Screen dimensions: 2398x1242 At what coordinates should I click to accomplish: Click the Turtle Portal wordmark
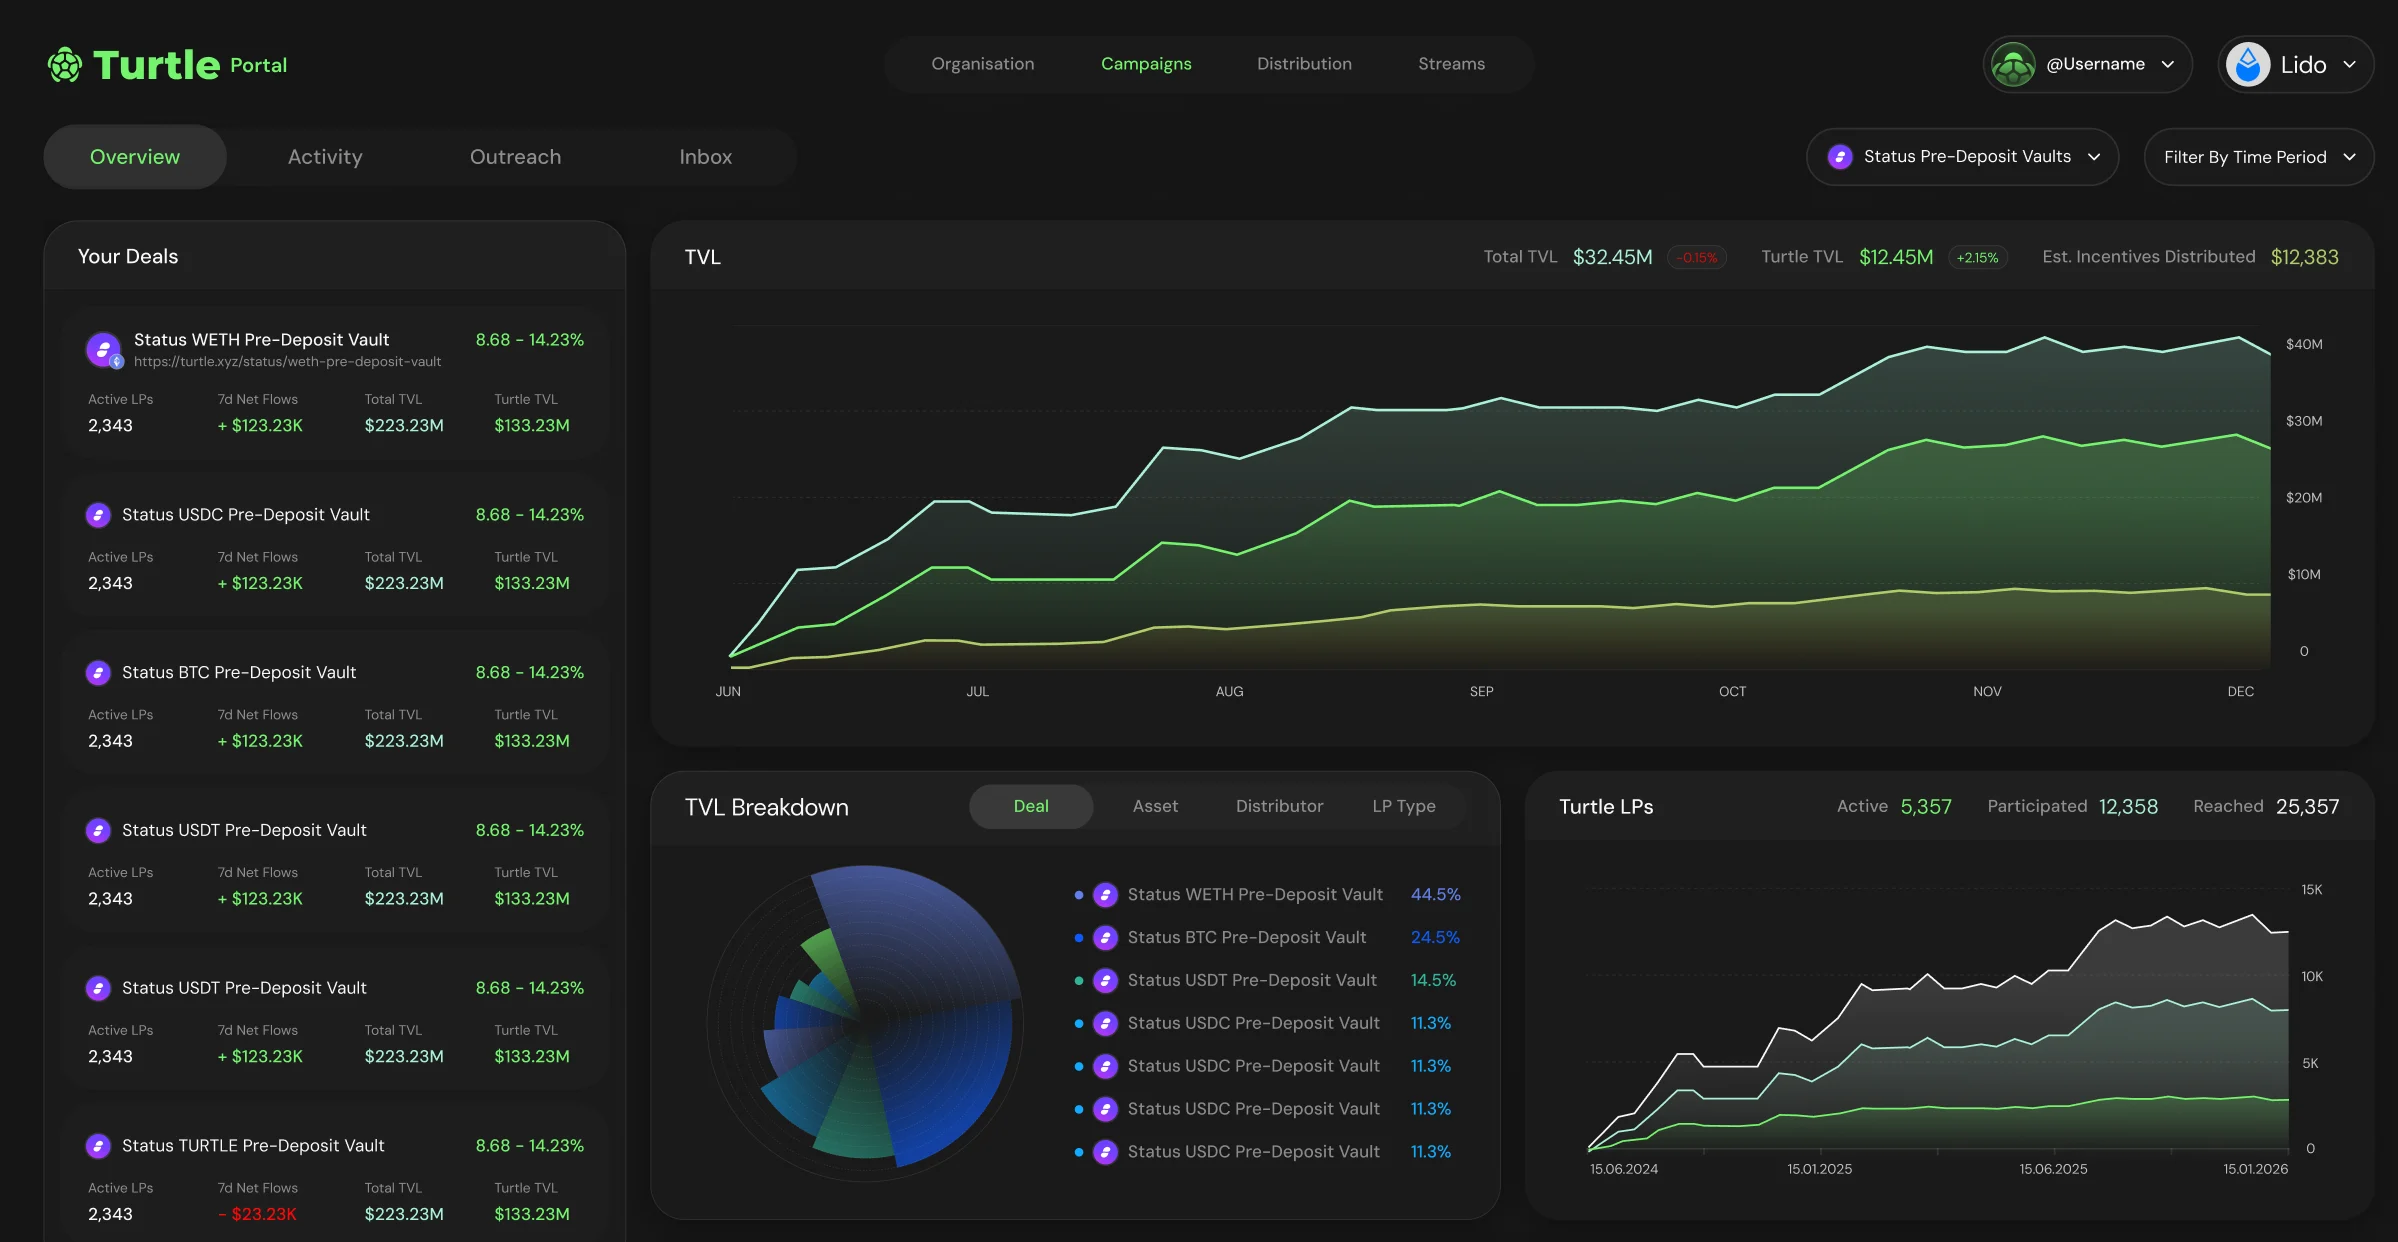tap(189, 65)
